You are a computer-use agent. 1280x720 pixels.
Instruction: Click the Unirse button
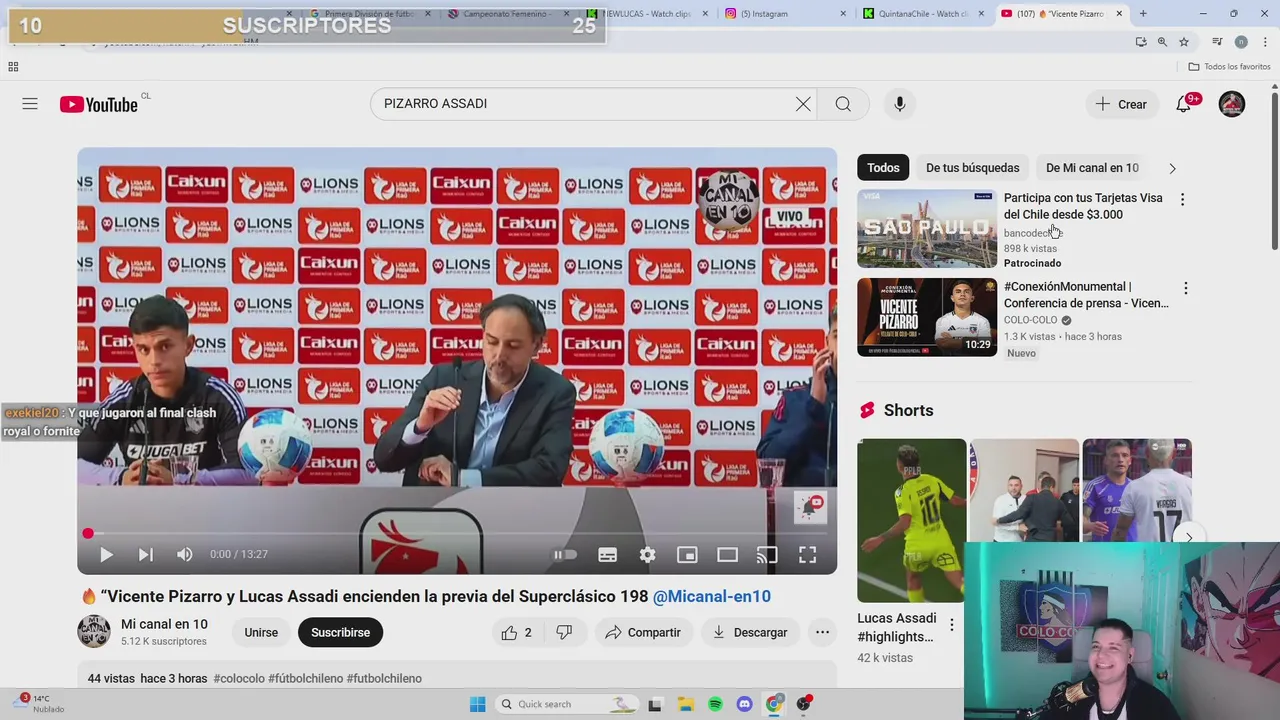click(261, 632)
